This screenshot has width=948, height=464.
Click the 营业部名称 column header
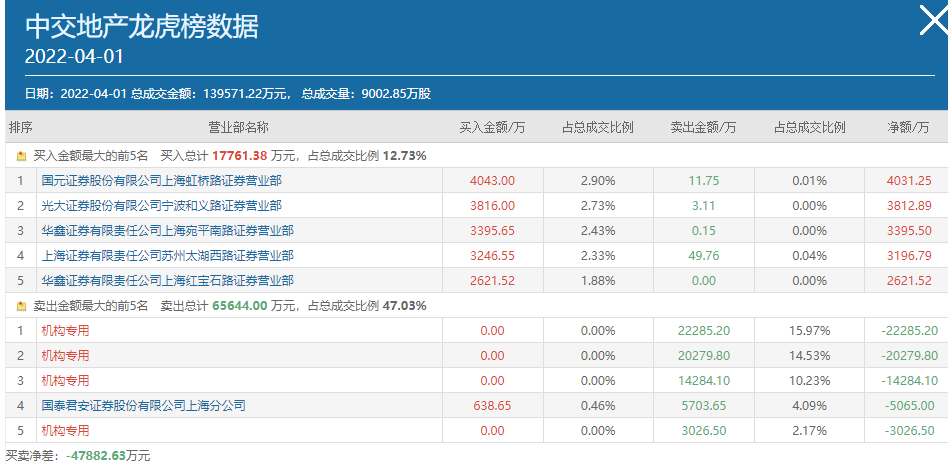point(237,128)
